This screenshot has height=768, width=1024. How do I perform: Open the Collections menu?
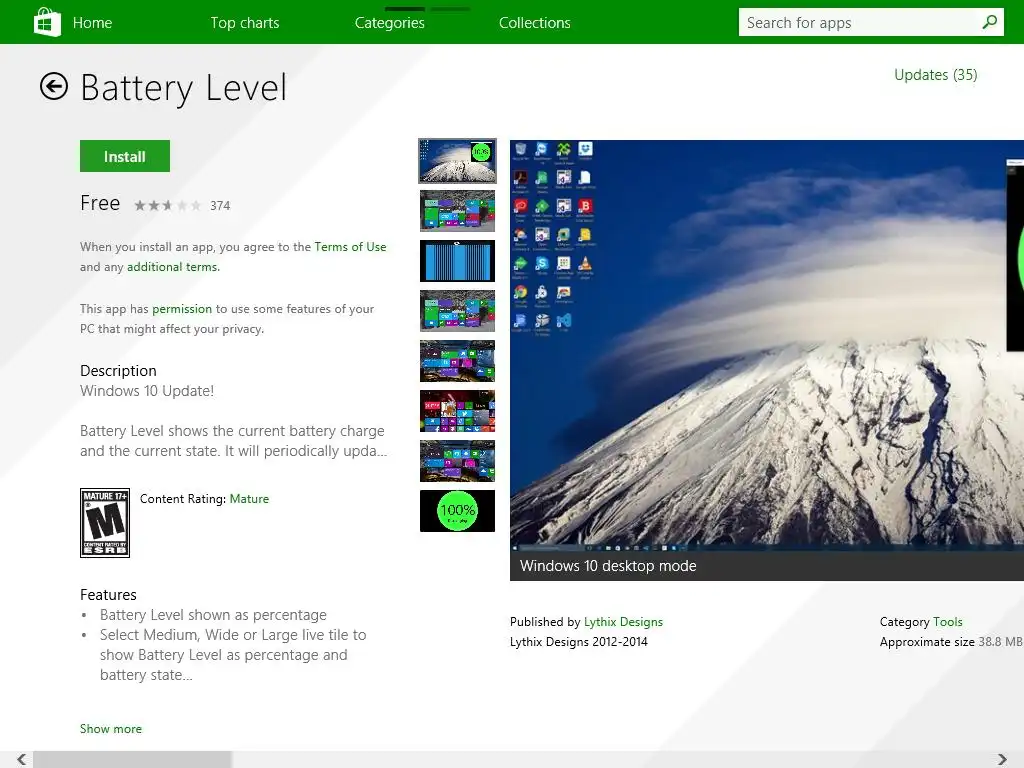[x=535, y=23]
